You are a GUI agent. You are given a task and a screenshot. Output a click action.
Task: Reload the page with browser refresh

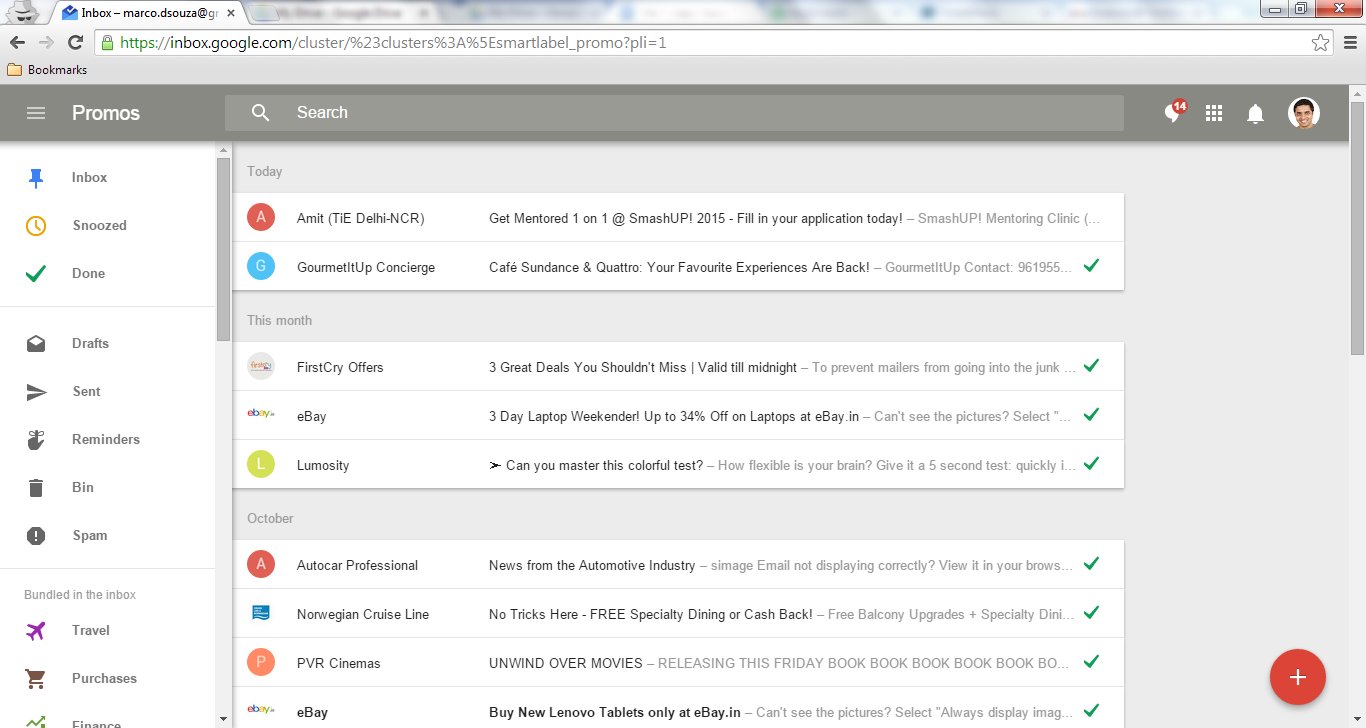coord(75,43)
